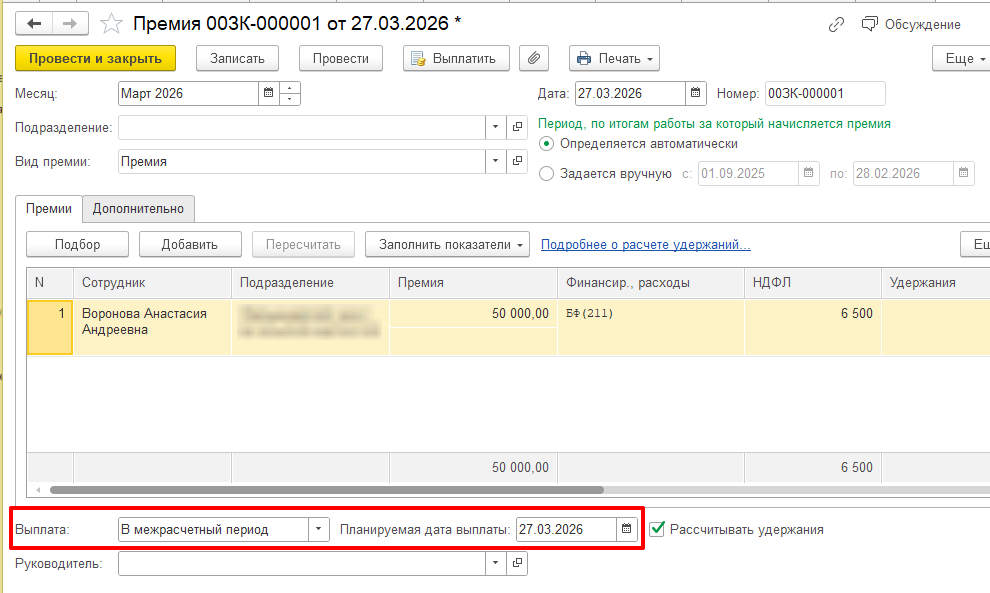
Task: Click the horizontal table scrollbar
Action: tap(326, 490)
